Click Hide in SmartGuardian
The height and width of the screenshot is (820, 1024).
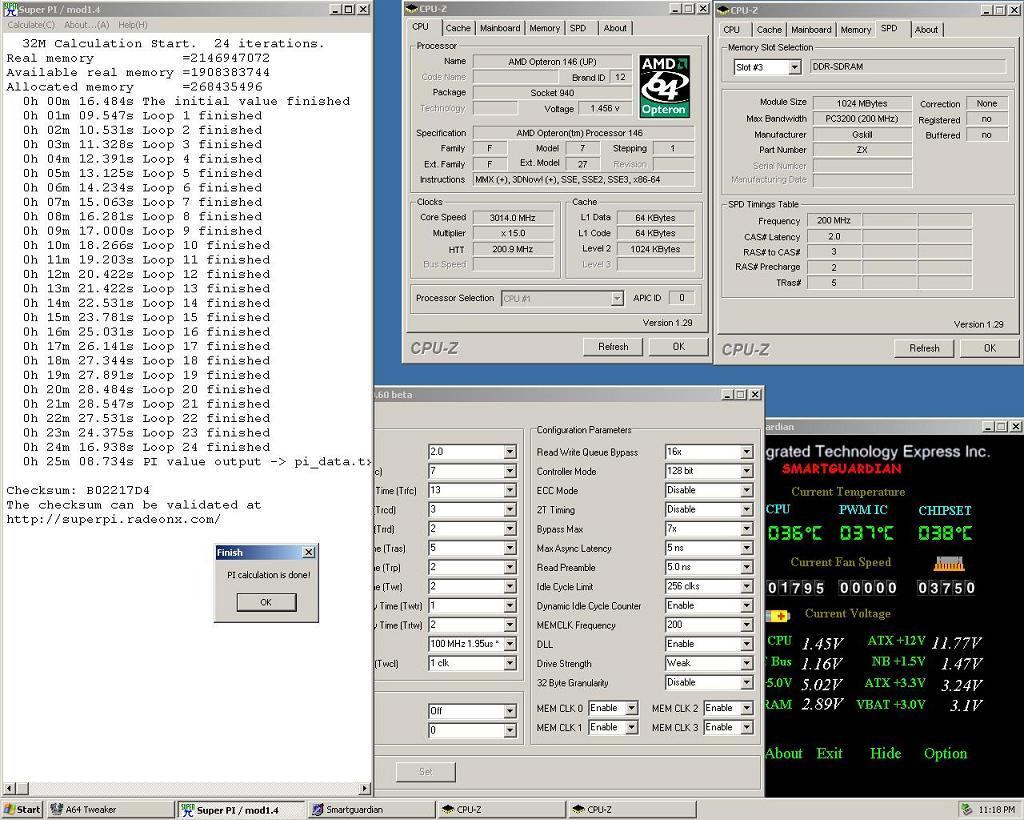(885, 753)
